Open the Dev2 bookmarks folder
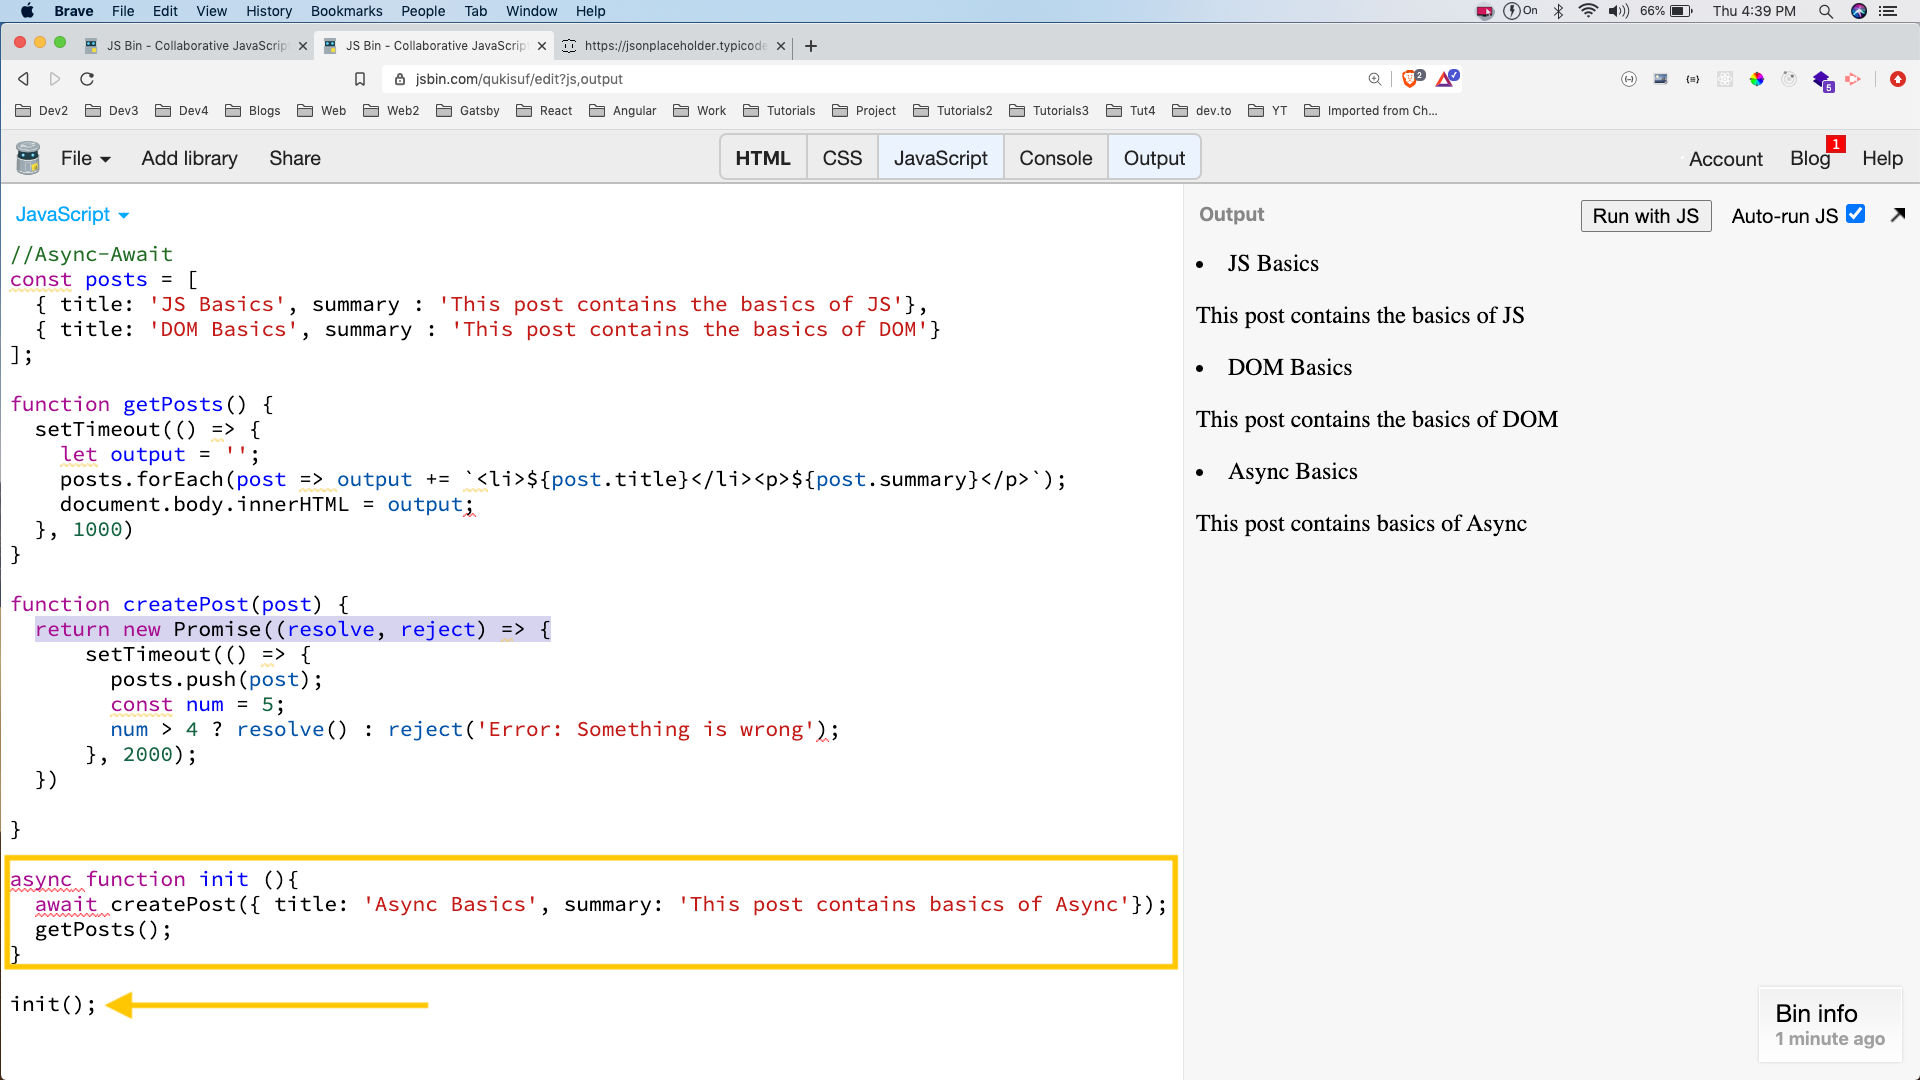The height and width of the screenshot is (1080, 1920). (x=42, y=111)
